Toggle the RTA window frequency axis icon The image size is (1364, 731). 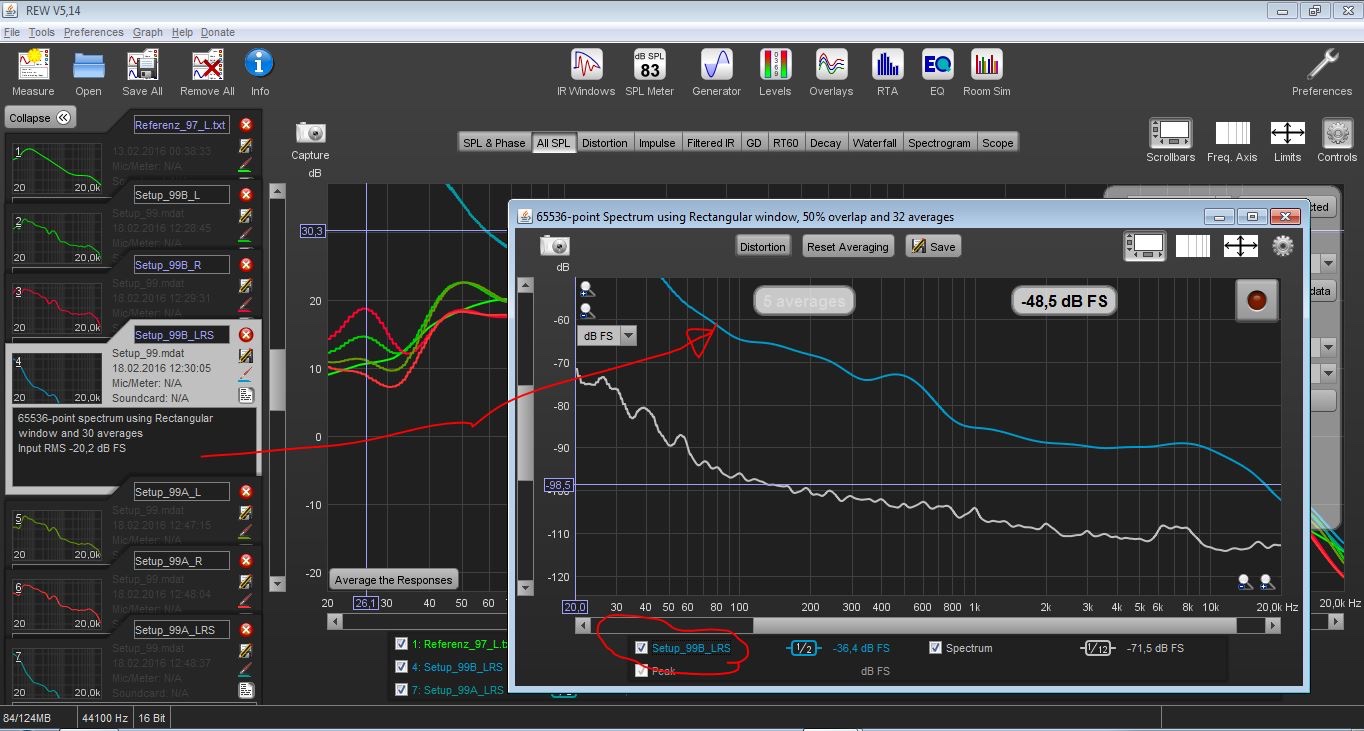pyautogui.click(x=1193, y=246)
